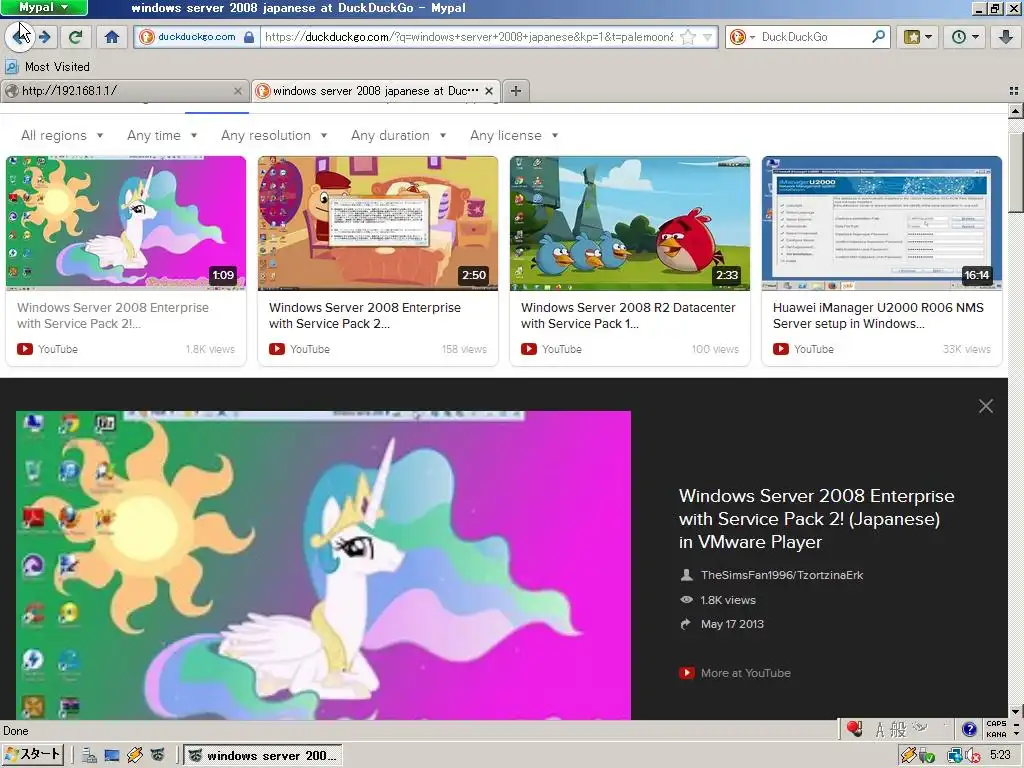
Task: Open a new tab with plus button
Action: [516, 91]
